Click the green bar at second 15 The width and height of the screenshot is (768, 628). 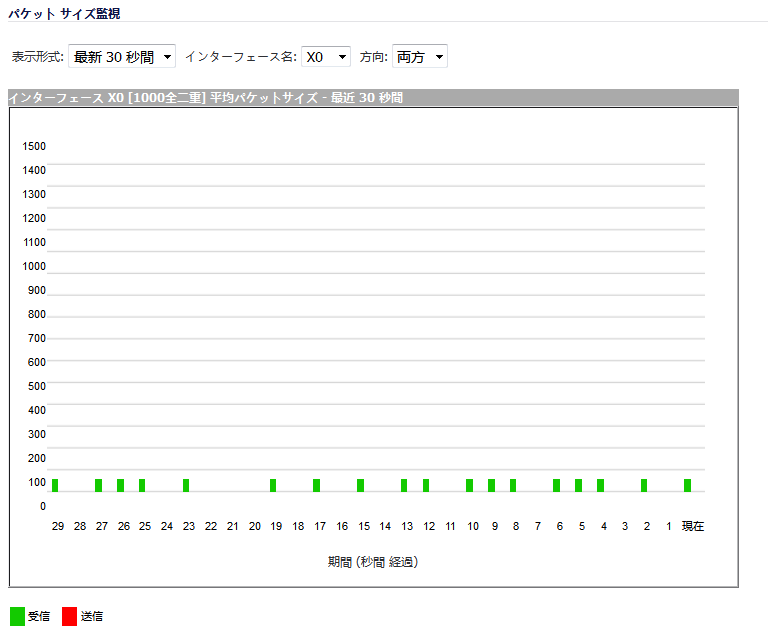click(360, 485)
